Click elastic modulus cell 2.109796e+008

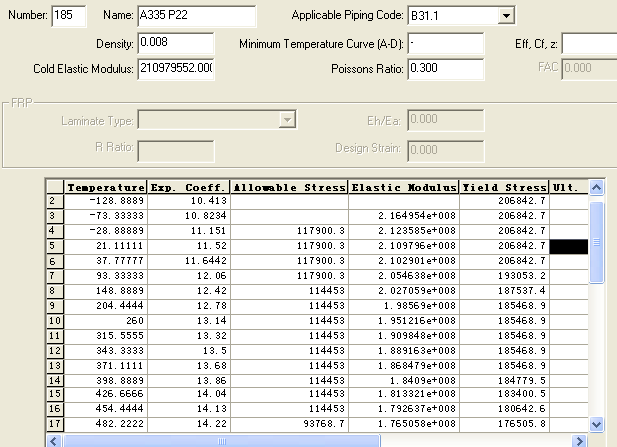[x=404, y=246]
